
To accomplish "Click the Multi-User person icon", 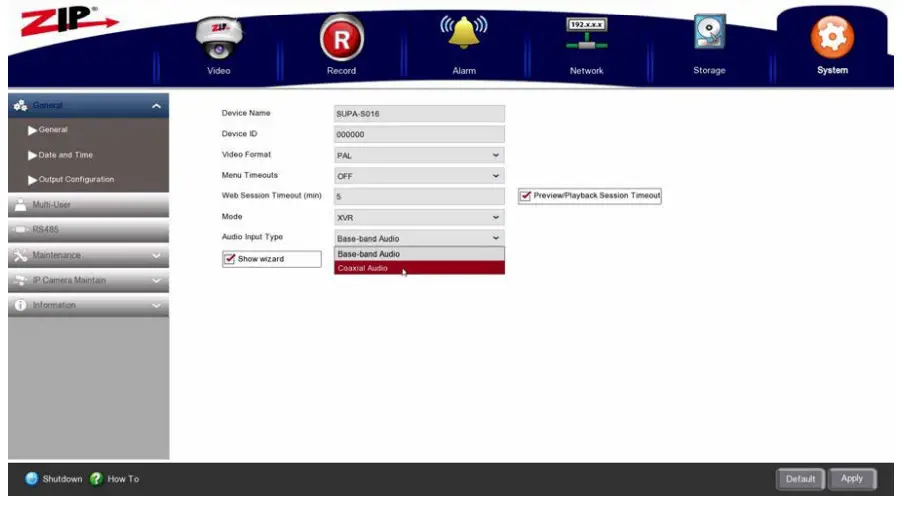I will click(x=21, y=205).
